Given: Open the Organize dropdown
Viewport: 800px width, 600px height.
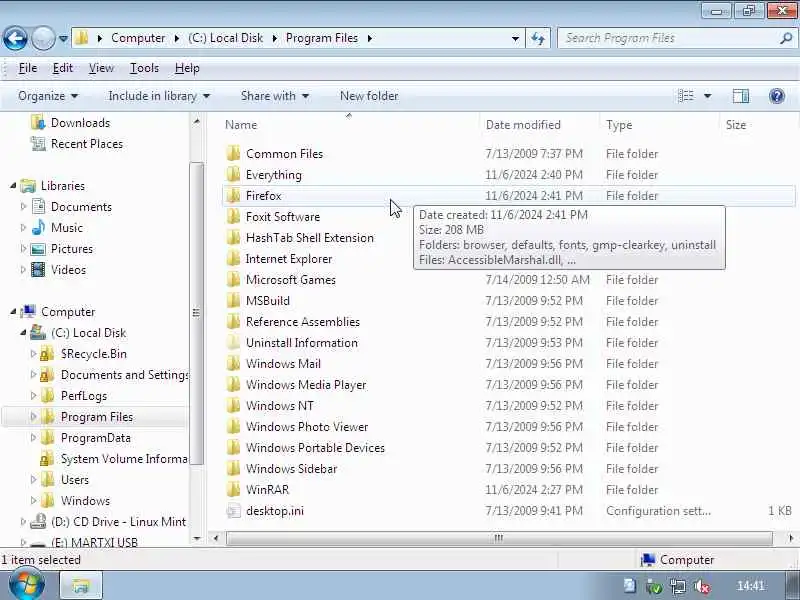Looking at the screenshot, I should (x=48, y=96).
